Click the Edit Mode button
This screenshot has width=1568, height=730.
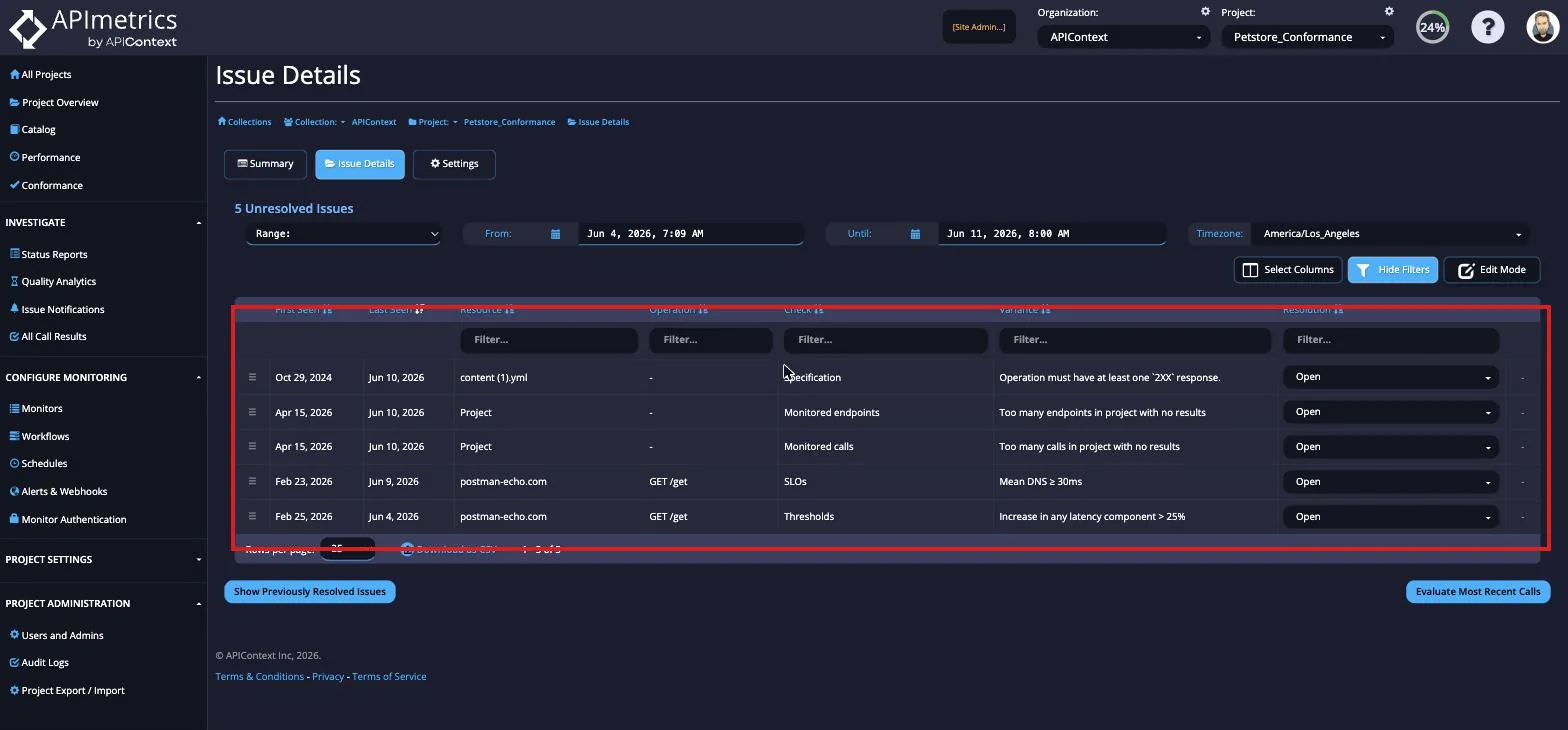[1492, 270]
